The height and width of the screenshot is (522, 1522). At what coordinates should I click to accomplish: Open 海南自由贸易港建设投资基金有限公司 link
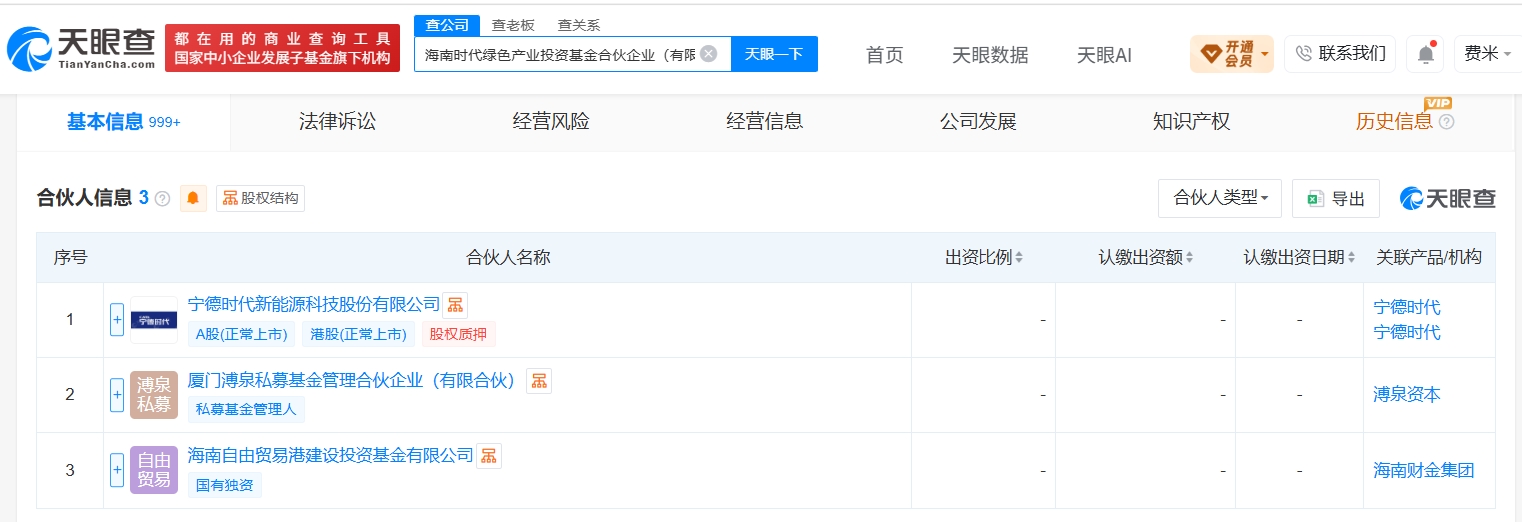pyautogui.click(x=331, y=455)
